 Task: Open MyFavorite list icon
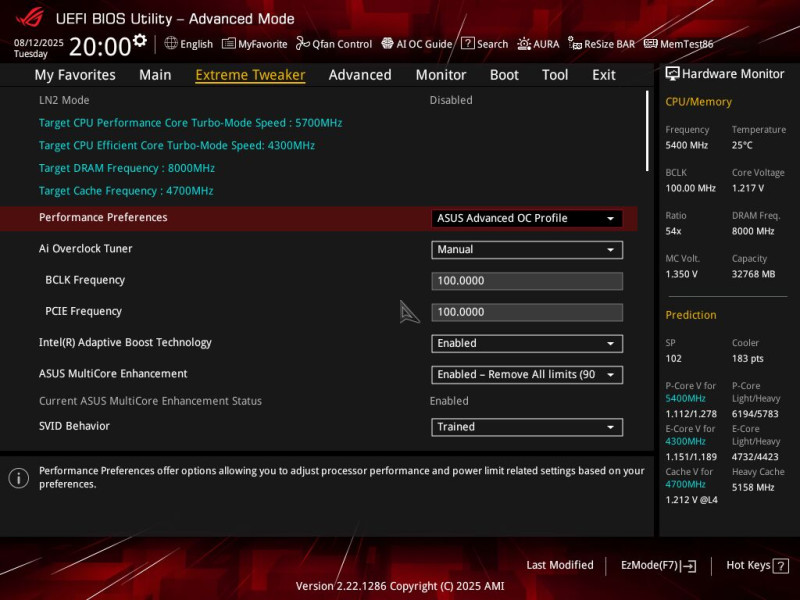pyautogui.click(x=229, y=44)
